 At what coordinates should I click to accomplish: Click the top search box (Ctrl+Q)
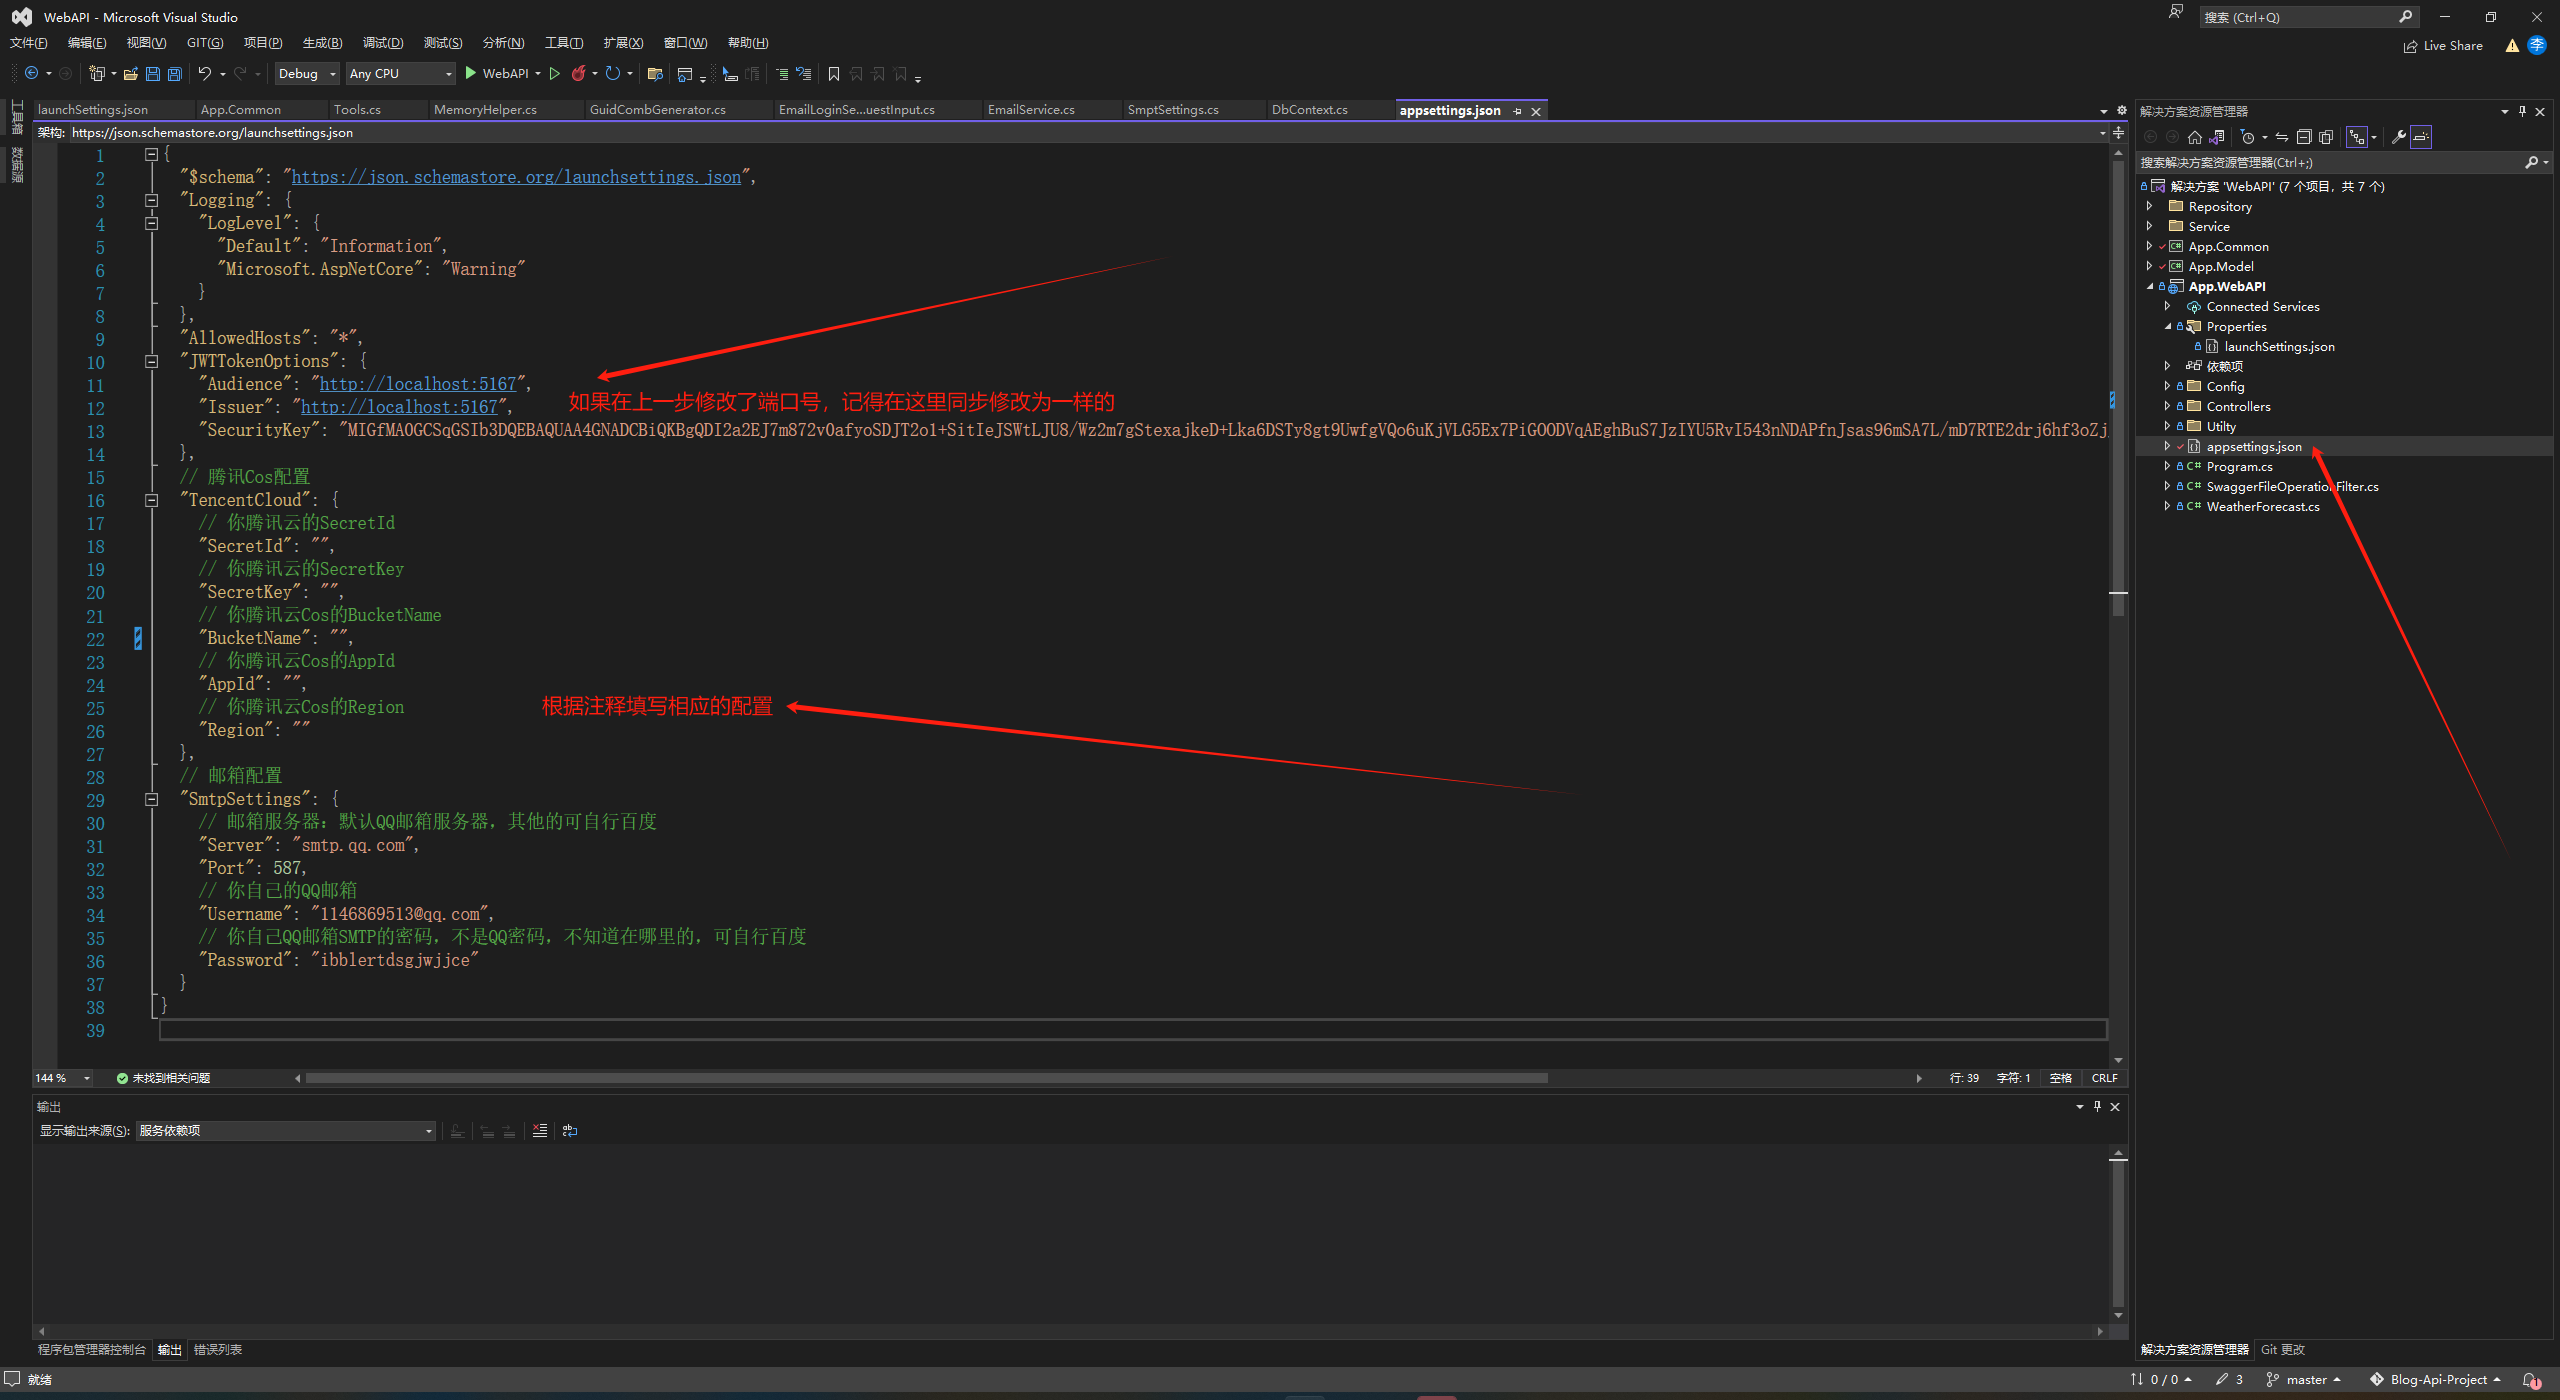pos(2308,17)
